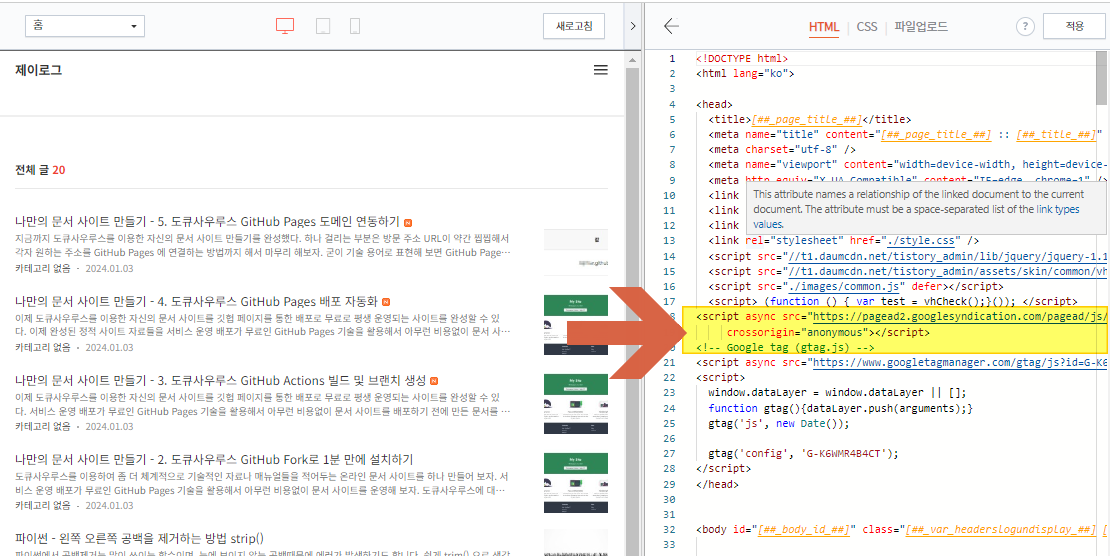Open help question mark icon
Image resolution: width=1110 pixels, height=556 pixels.
(1025, 27)
